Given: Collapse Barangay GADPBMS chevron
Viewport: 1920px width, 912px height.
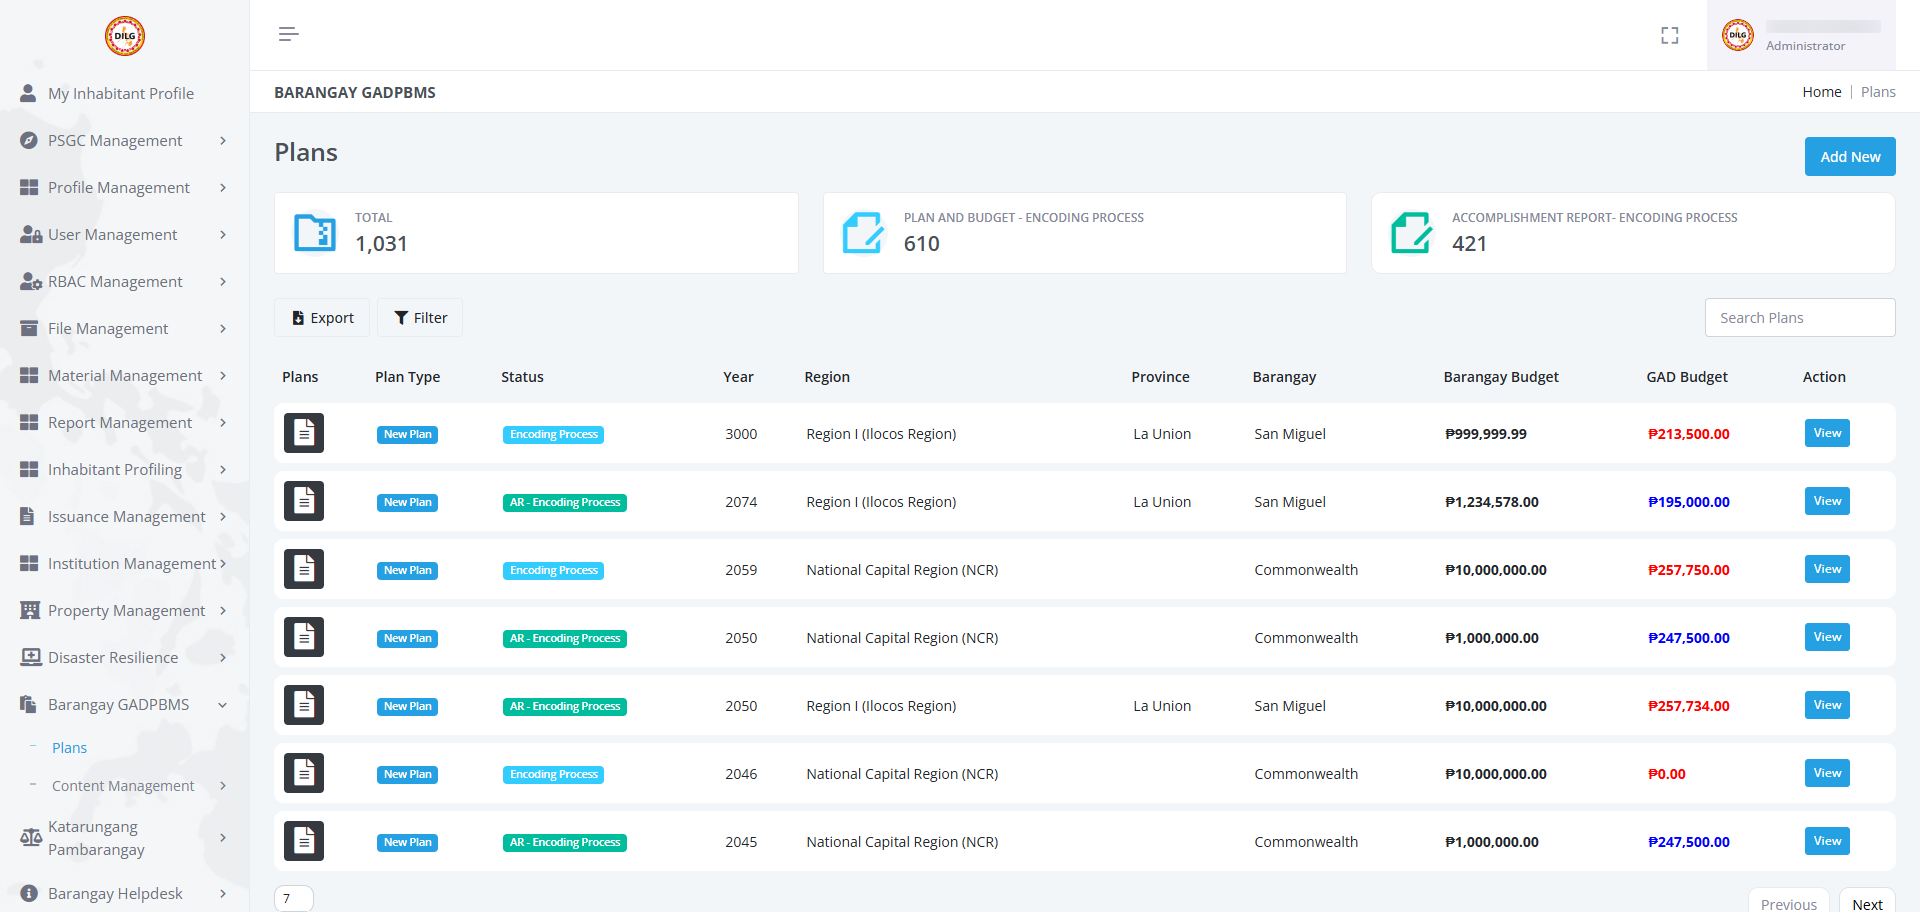Looking at the screenshot, I should pyautogui.click(x=223, y=705).
